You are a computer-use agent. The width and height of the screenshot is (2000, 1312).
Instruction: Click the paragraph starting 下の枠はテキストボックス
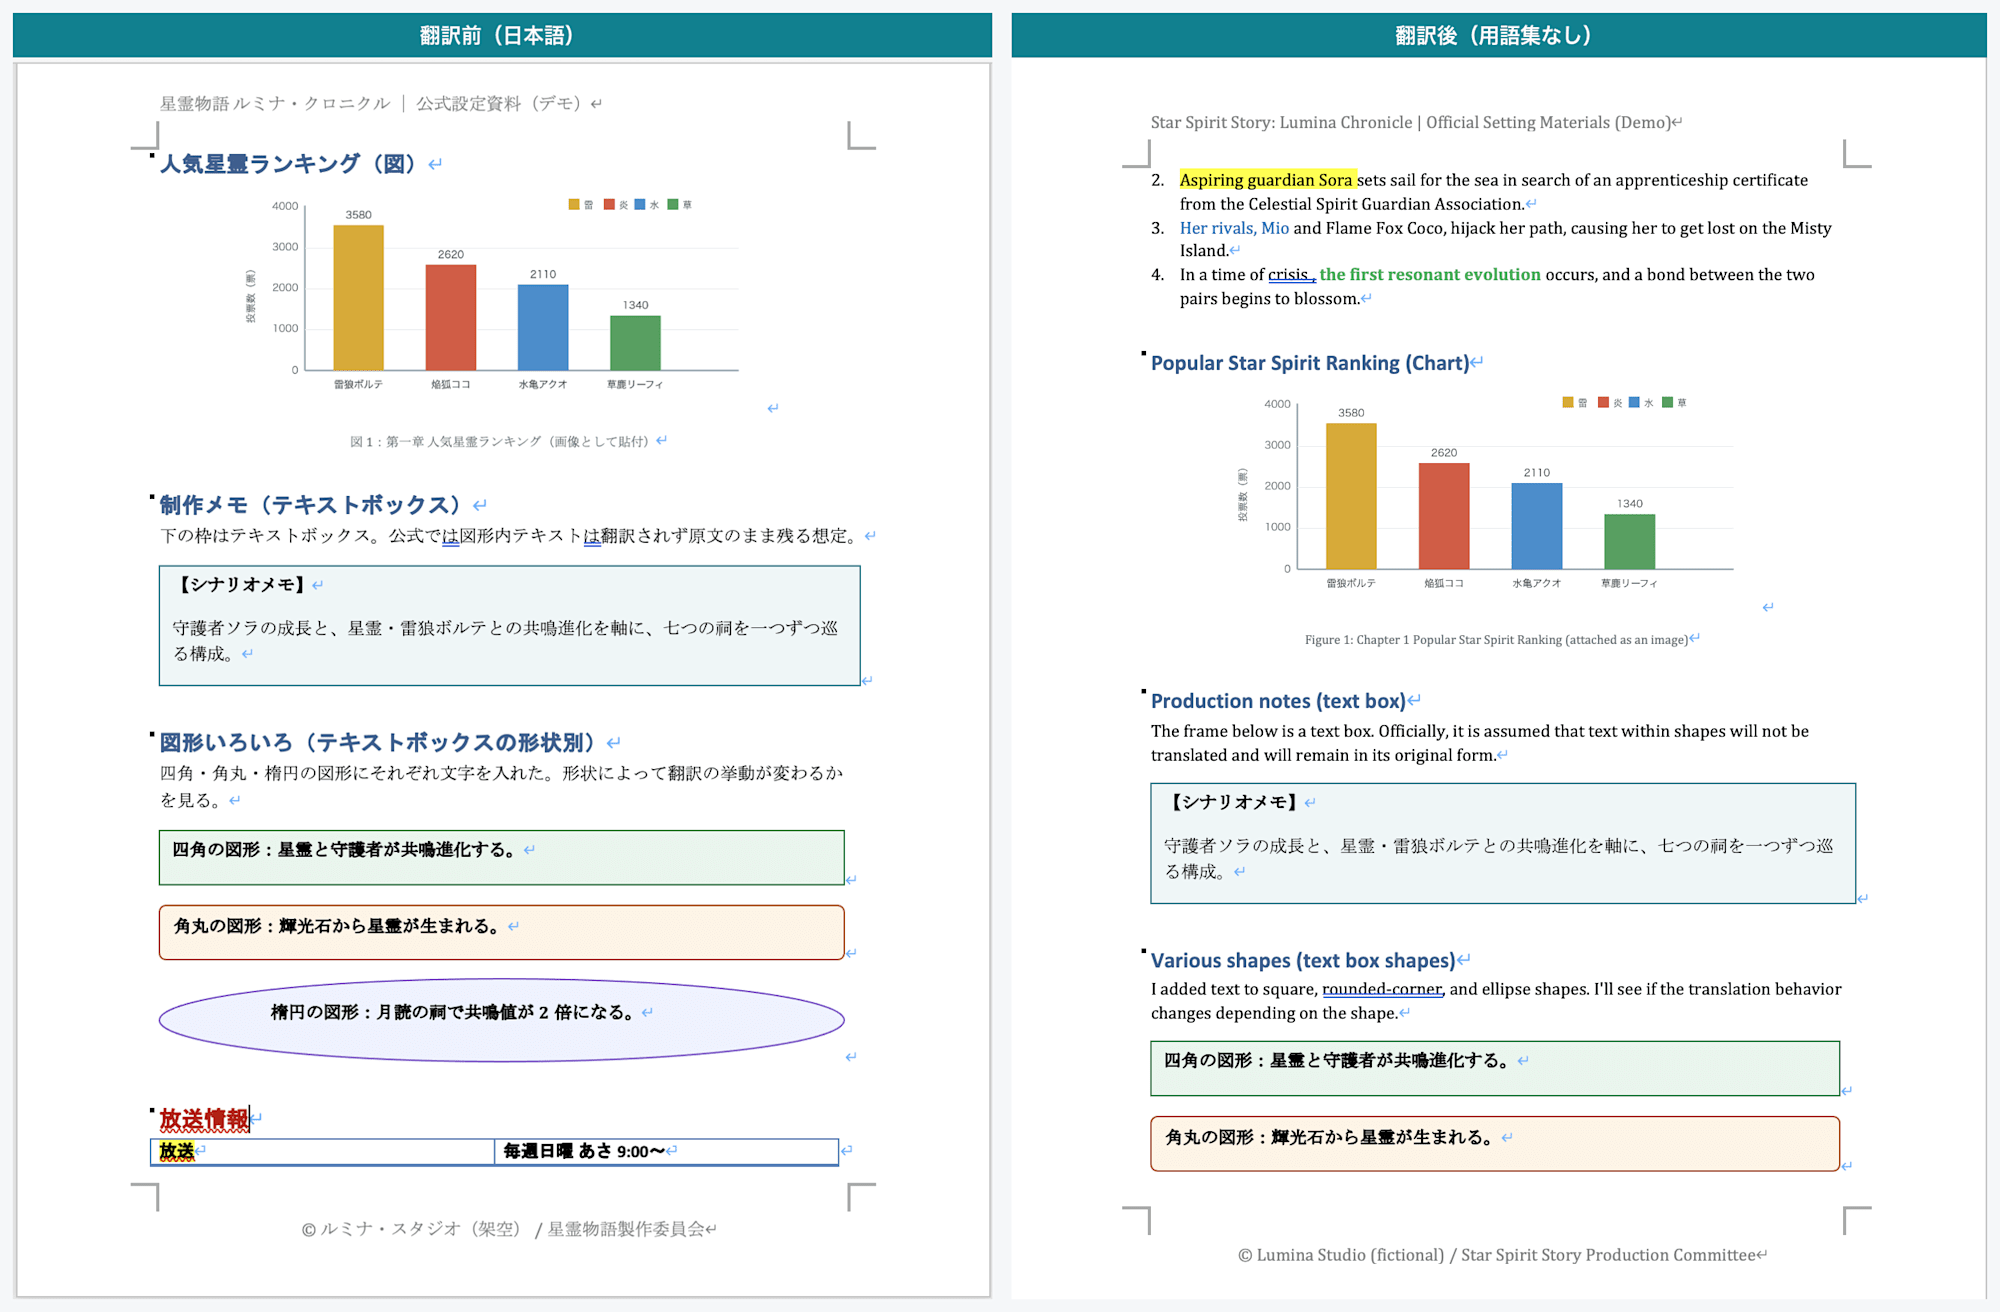click(510, 536)
